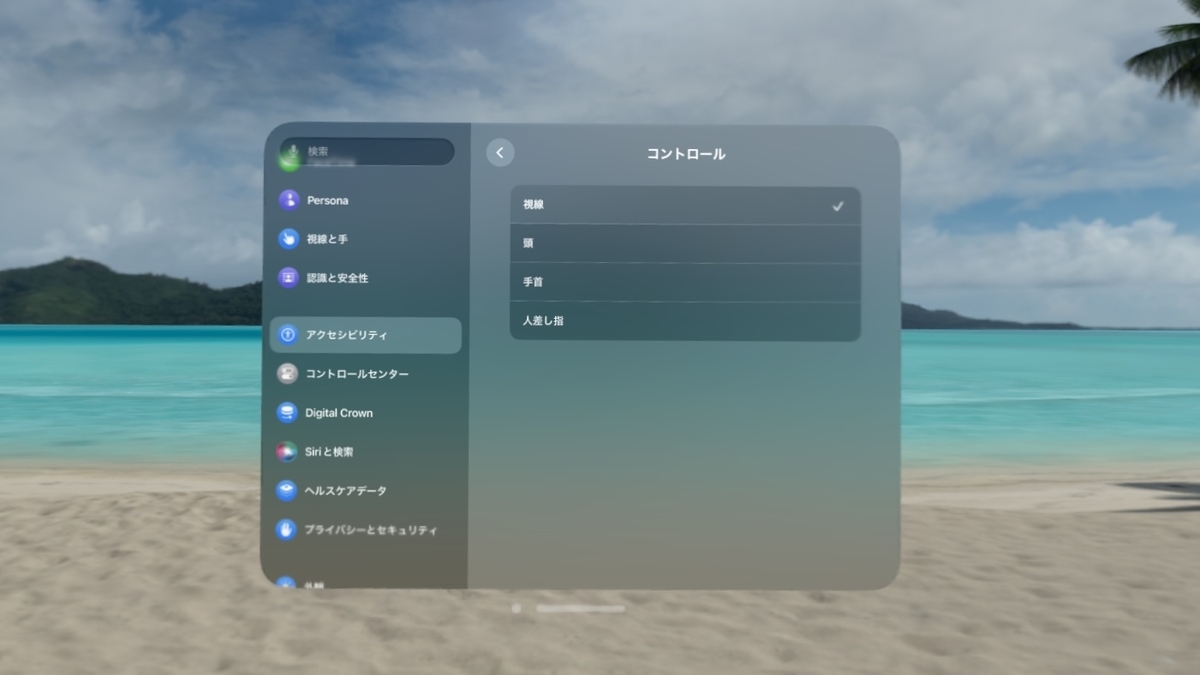1200x675 pixels.
Task: Click the Persona sidebar icon
Action: click(x=288, y=200)
